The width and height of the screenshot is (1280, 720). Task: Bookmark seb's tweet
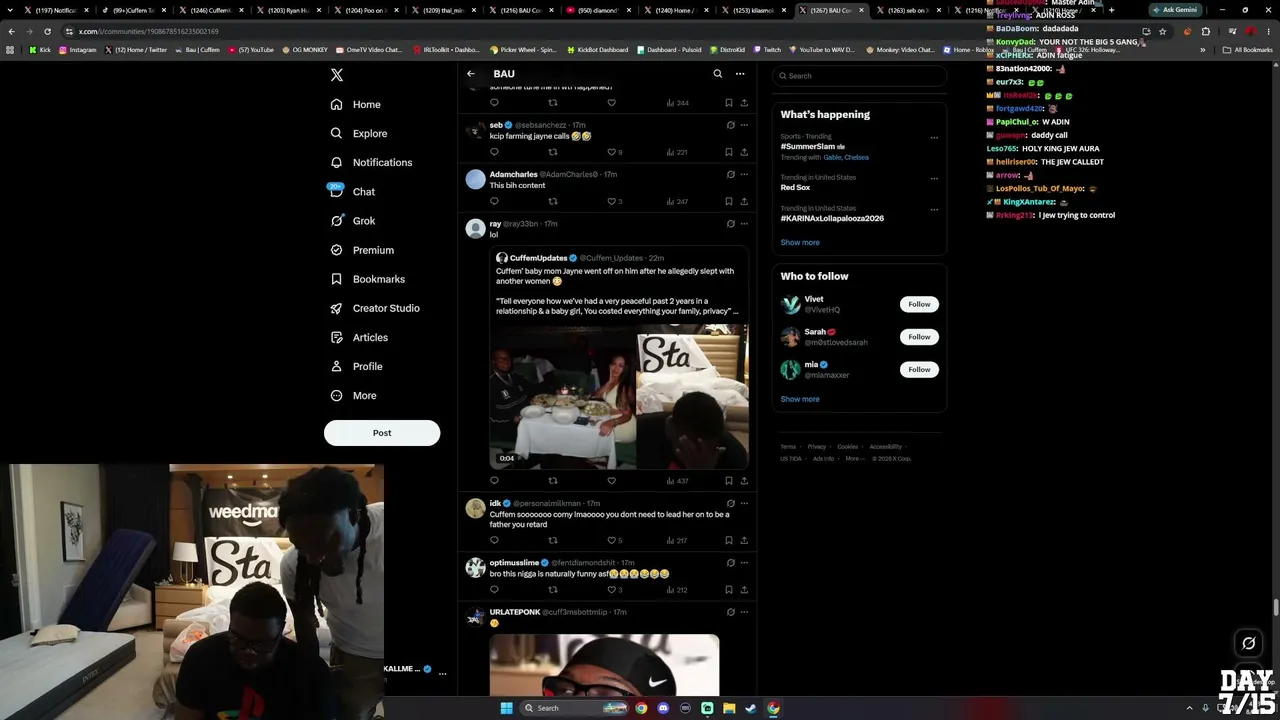729,152
